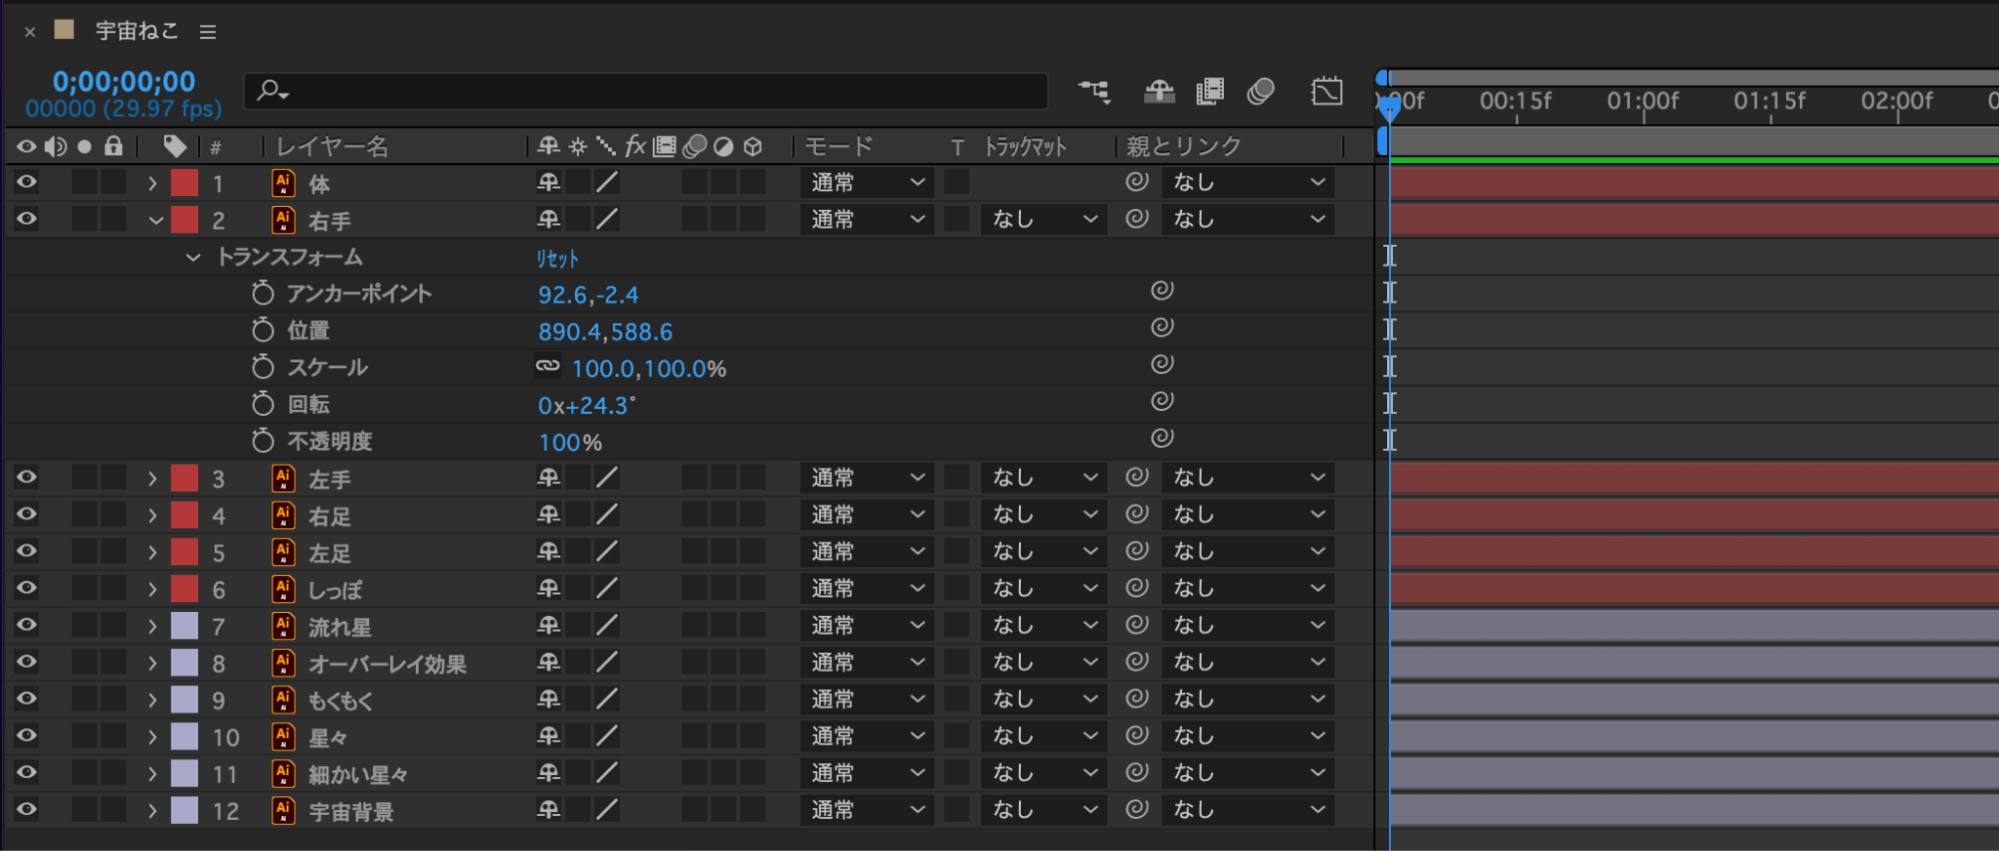Screen dimensions: 1999x852
Task: Click the stopwatch for 回転
Action: 263,404
